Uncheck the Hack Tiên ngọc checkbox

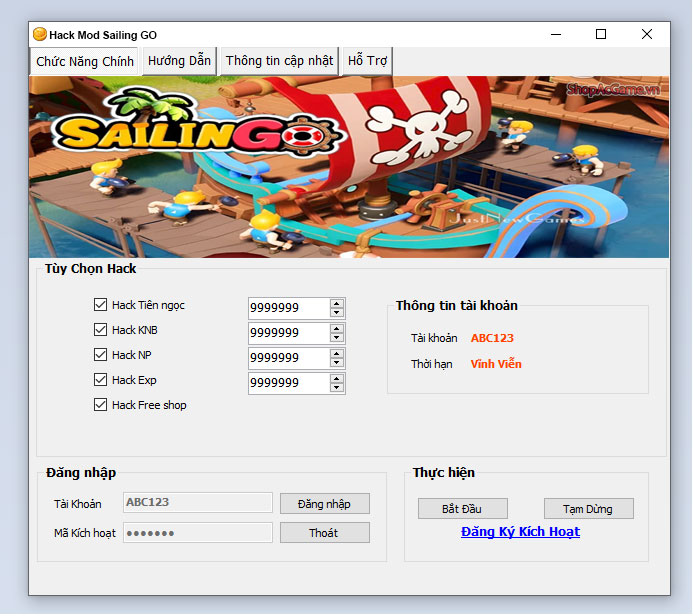[x=100, y=304]
